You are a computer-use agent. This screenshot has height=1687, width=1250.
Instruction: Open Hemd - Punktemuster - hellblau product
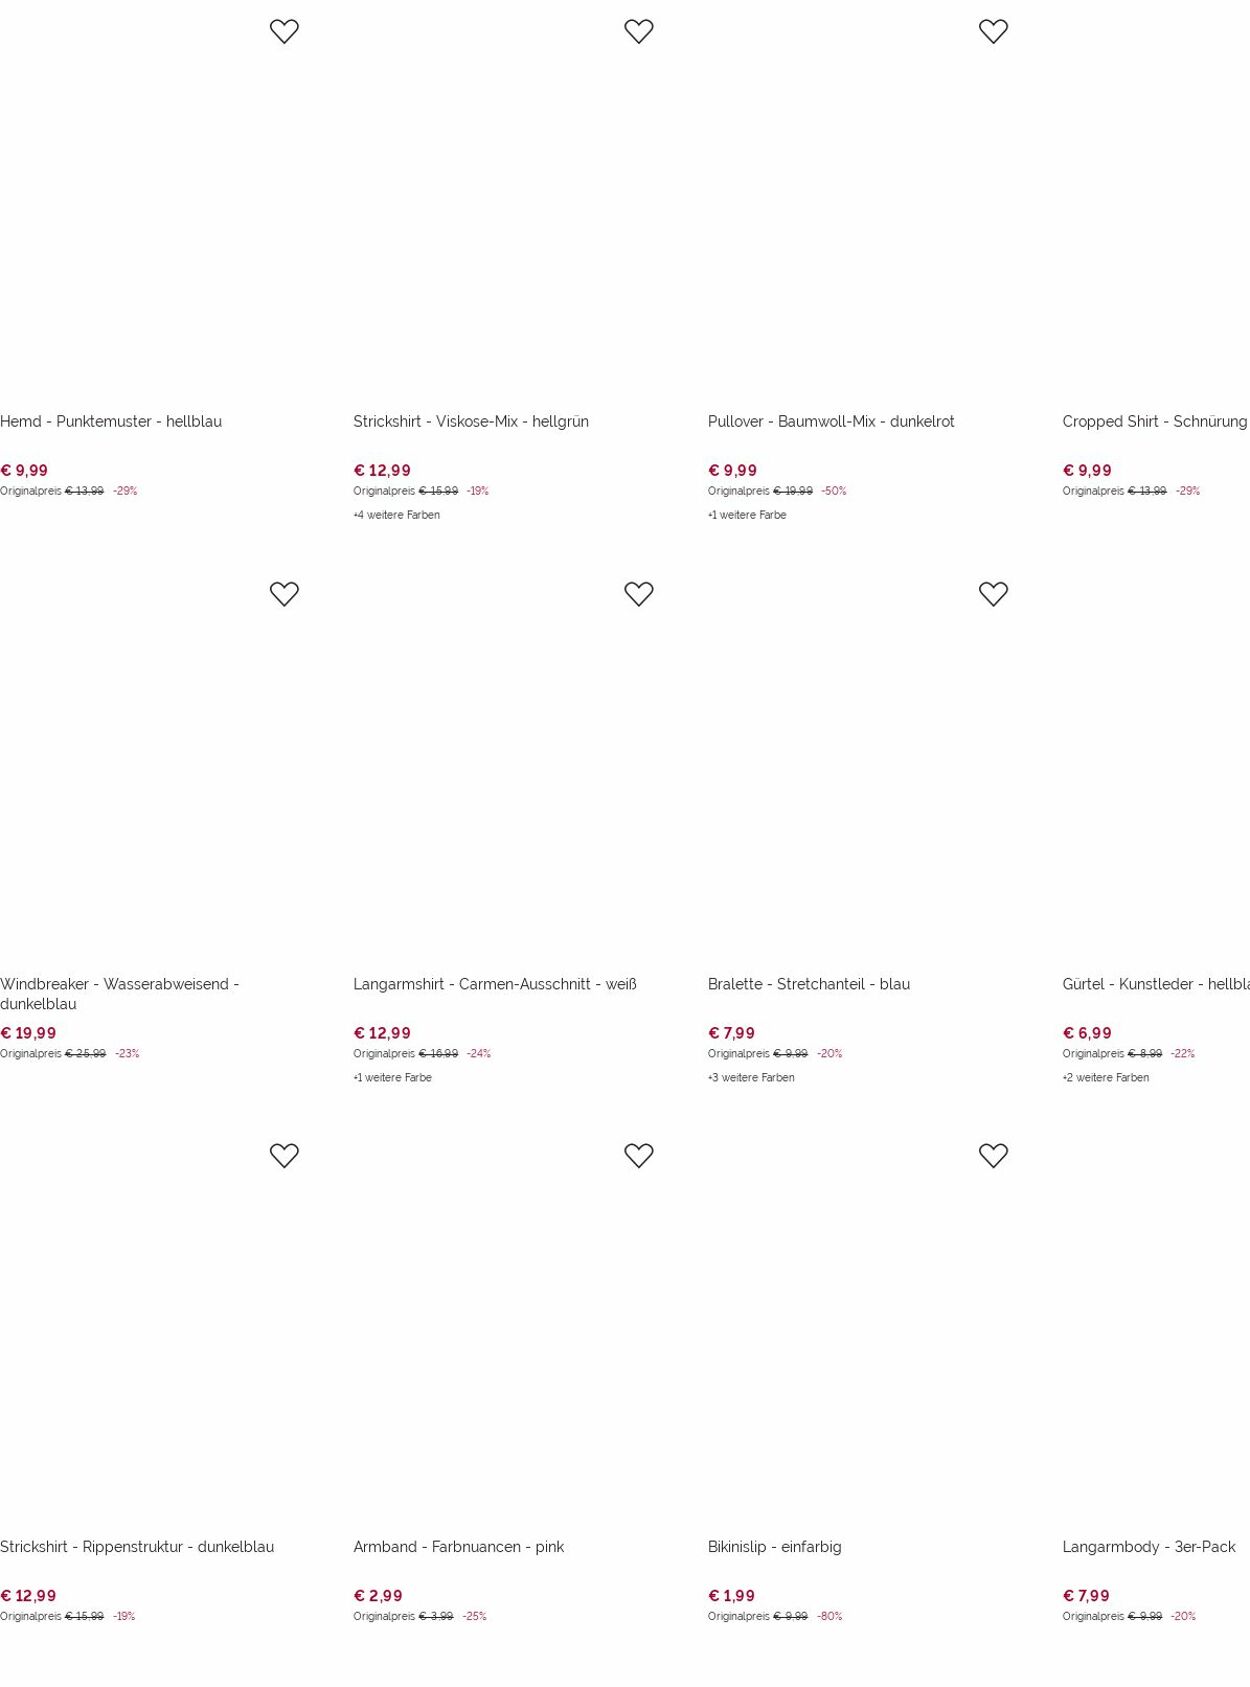coord(111,422)
